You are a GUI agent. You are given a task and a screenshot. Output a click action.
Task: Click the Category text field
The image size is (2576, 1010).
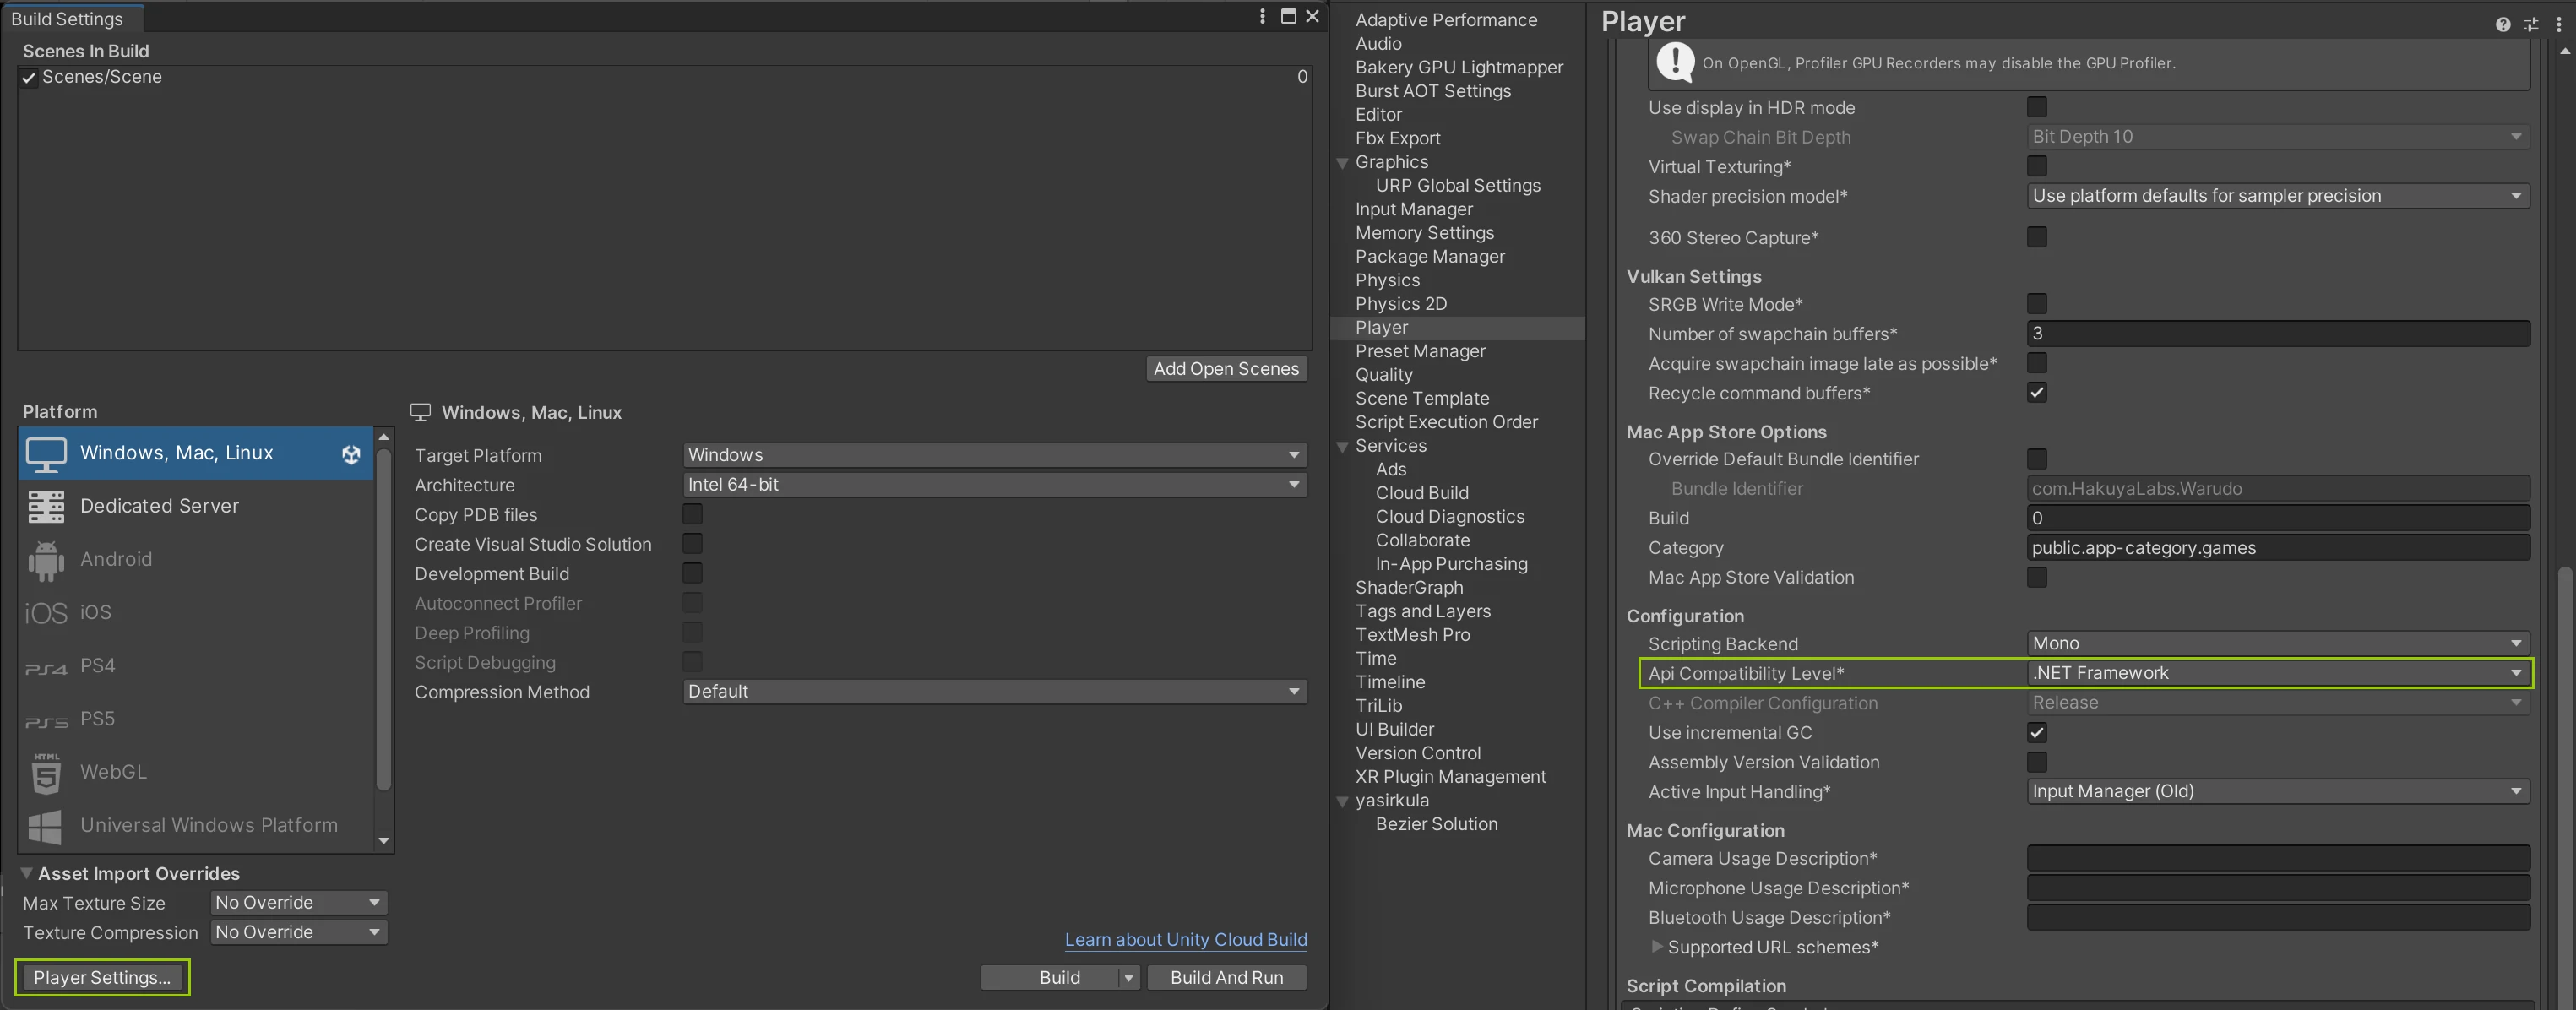pos(2277,548)
